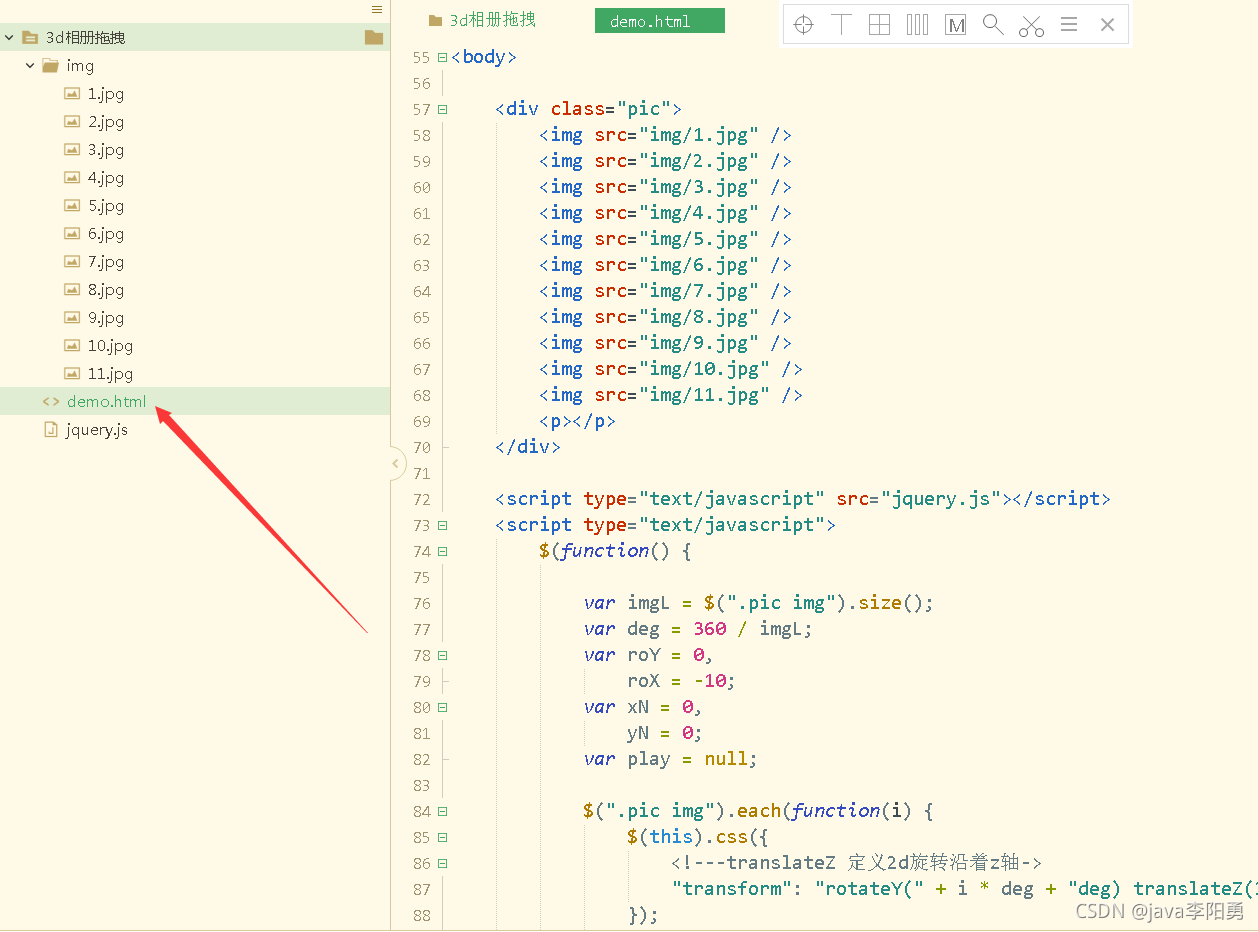Click the folder icon right of 3d相册拖拽 row
The height and width of the screenshot is (932, 1258).
pyautogui.click(x=374, y=37)
